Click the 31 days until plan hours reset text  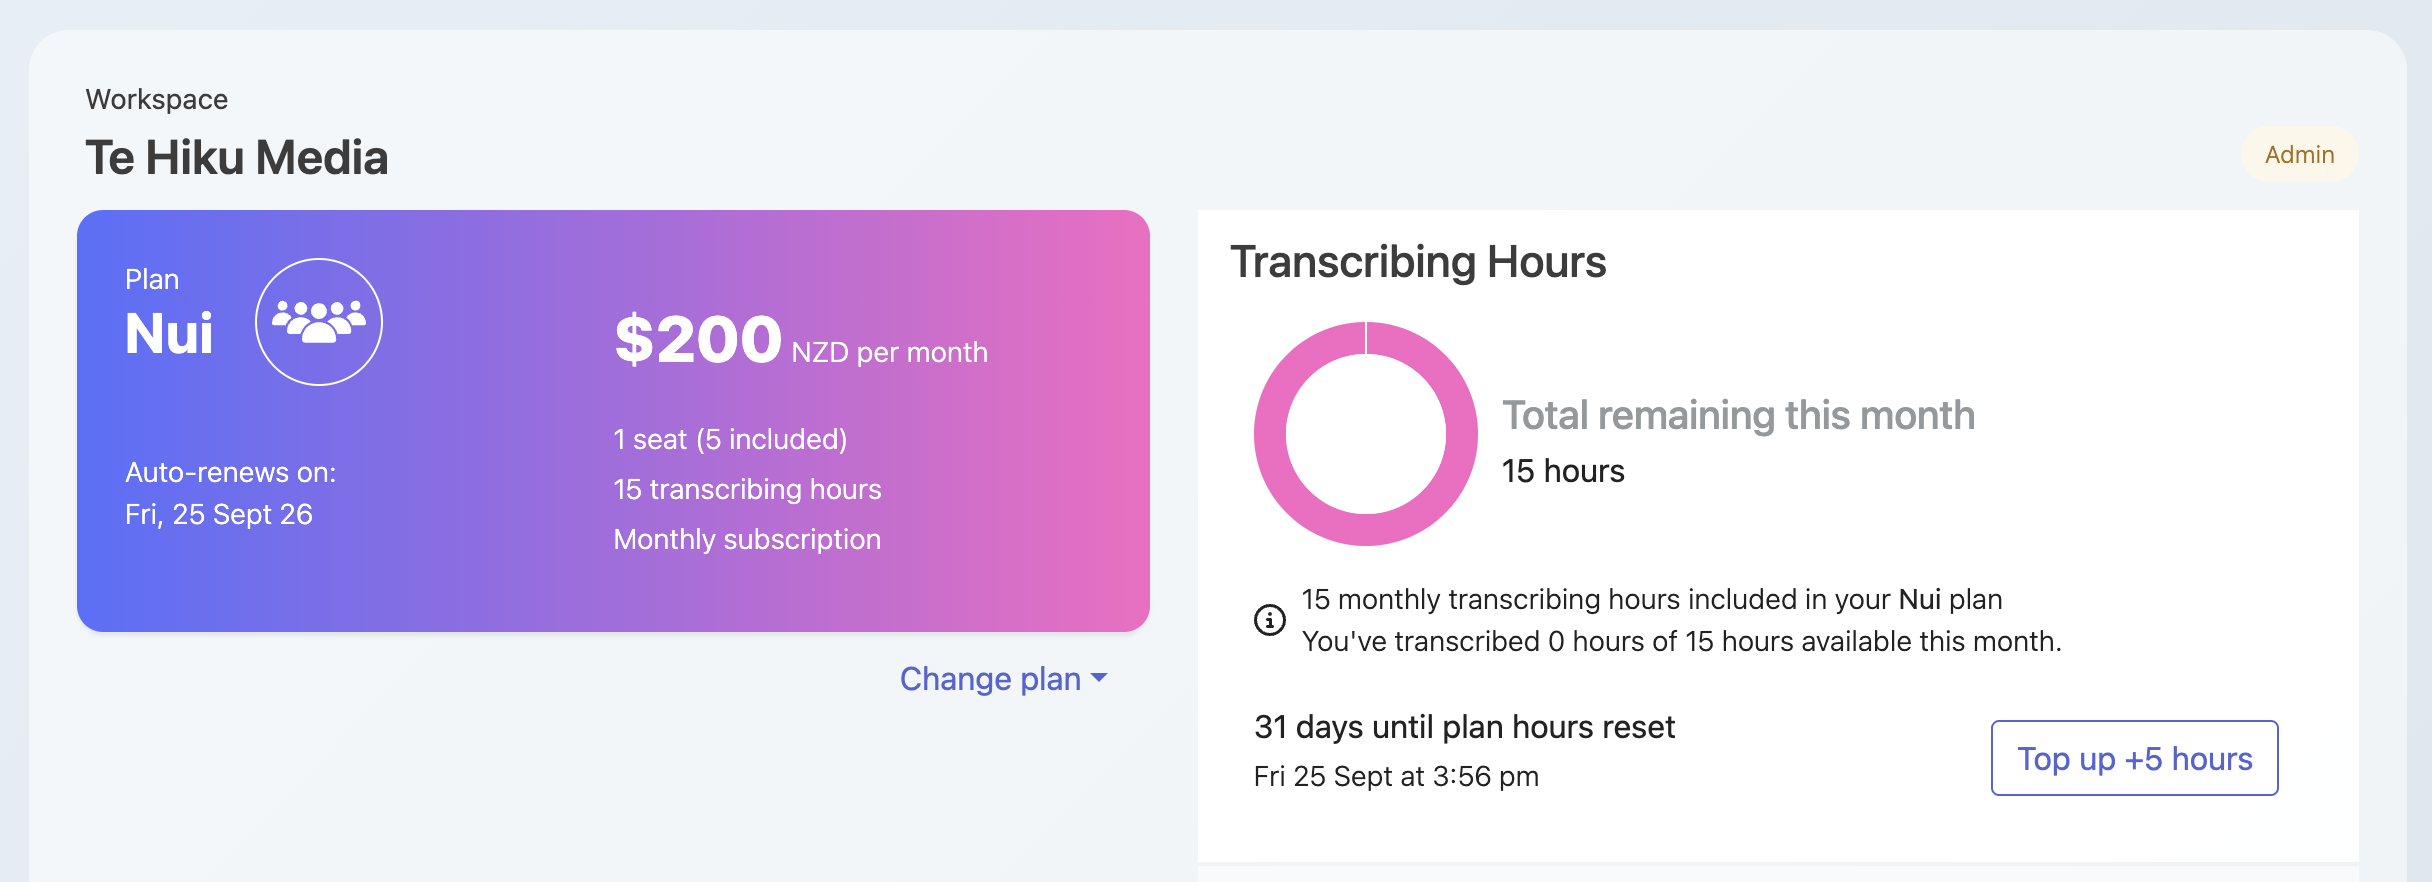1464,727
